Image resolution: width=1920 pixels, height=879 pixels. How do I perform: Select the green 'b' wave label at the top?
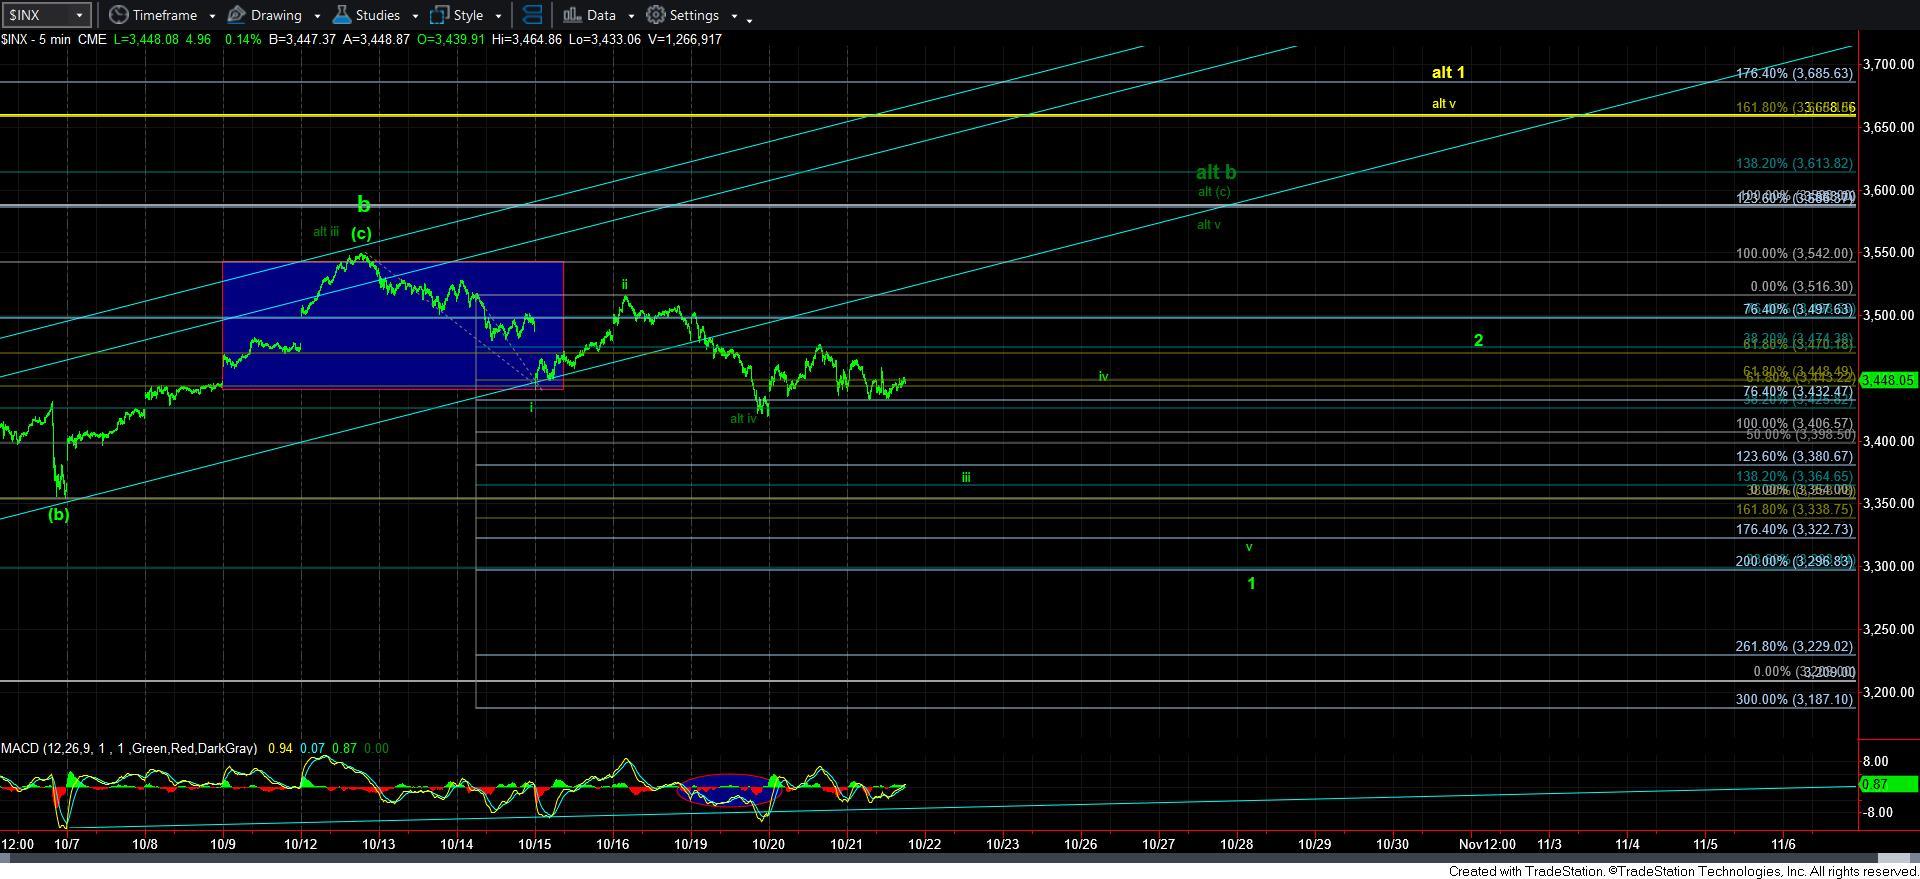(x=364, y=205)
